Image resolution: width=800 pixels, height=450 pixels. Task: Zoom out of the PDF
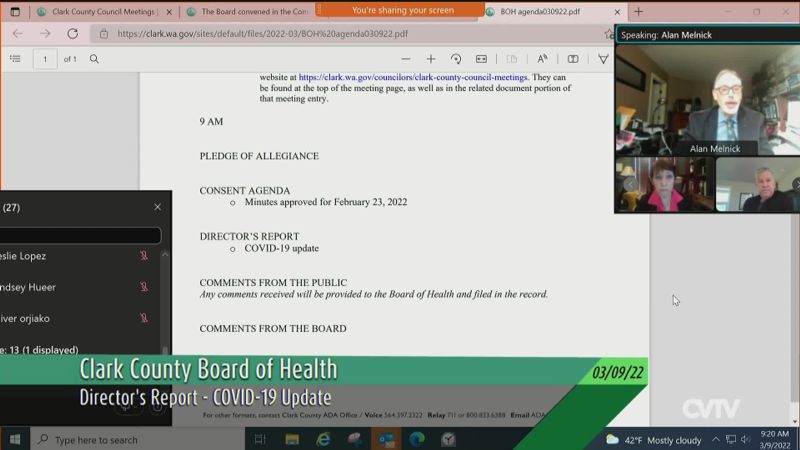pyautogui.click(x=406, y=59)
